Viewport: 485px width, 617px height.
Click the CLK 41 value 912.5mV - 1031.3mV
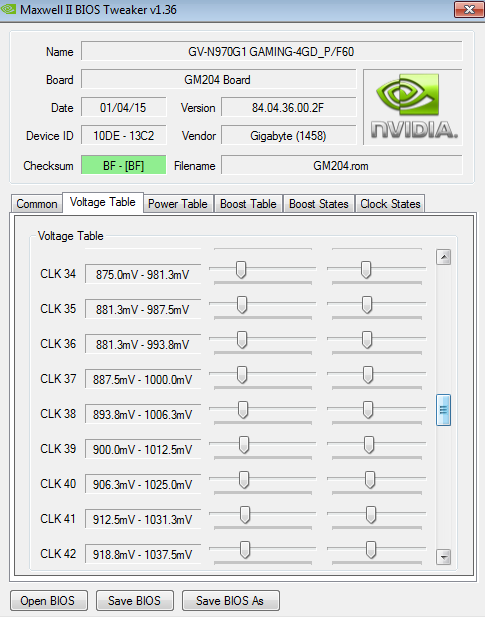pyautogui.click(x=143, y=519)
